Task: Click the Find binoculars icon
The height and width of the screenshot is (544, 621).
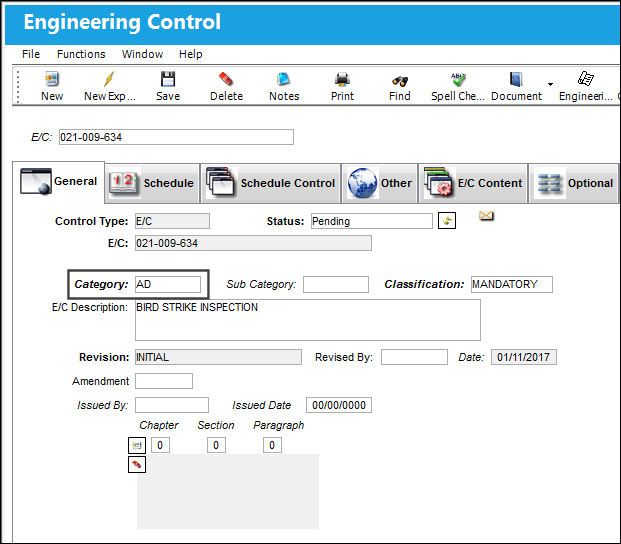Action: tap(400, 81)
